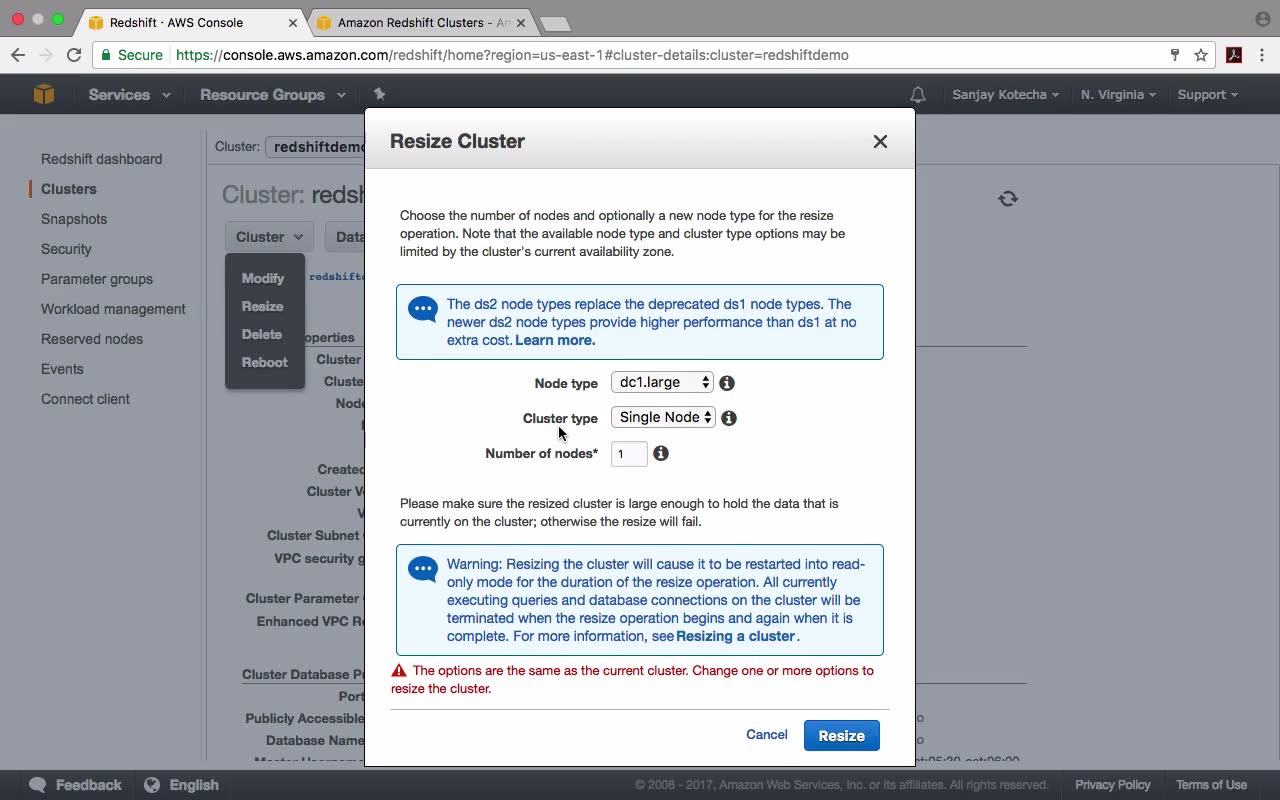Viewport: 1280px width, 800px height.
Task: Open Workload management in the sidebar
Action: tap(113, 309)
